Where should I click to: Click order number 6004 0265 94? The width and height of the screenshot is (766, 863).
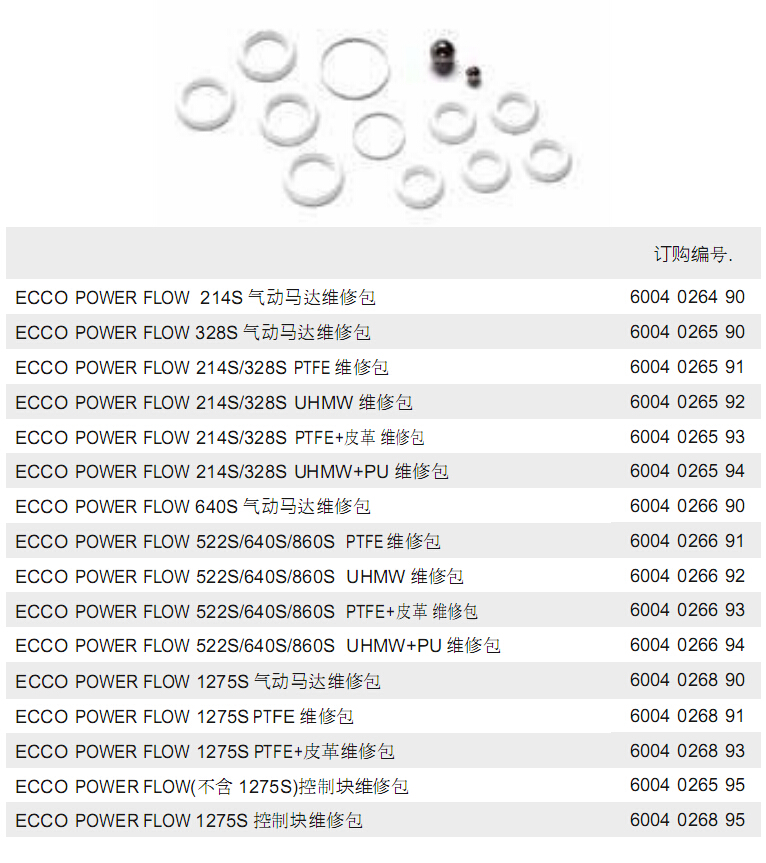coord(687,471)
